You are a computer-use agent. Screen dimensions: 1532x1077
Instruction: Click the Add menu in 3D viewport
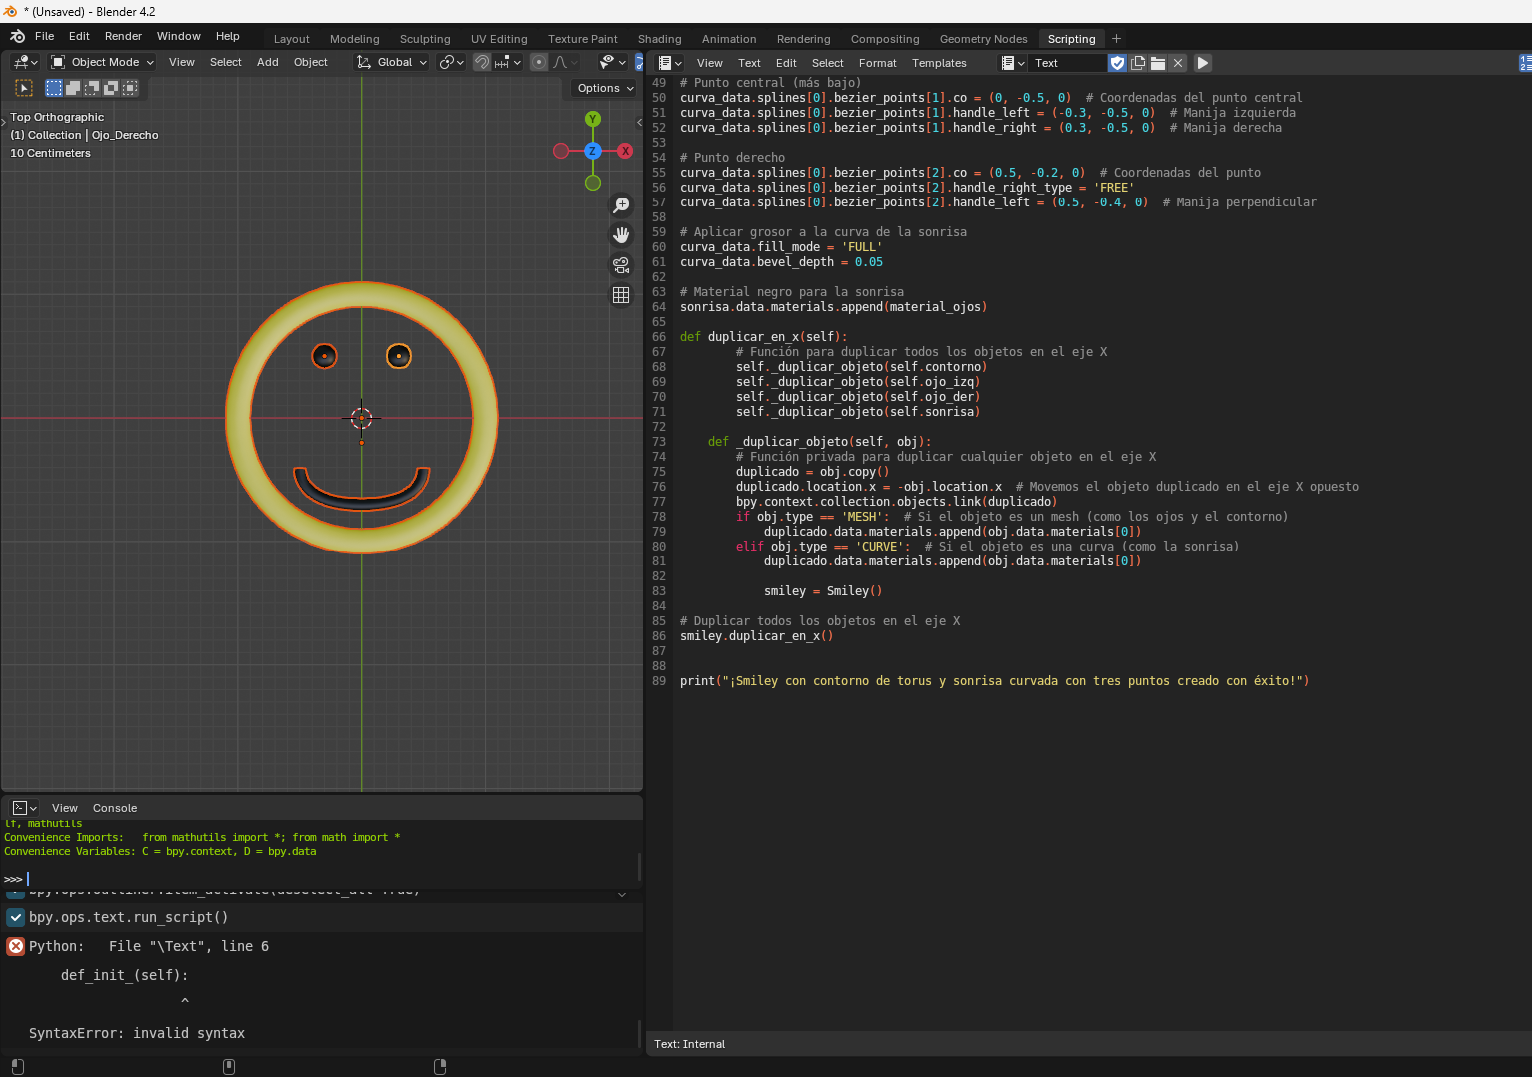(267, 62)
